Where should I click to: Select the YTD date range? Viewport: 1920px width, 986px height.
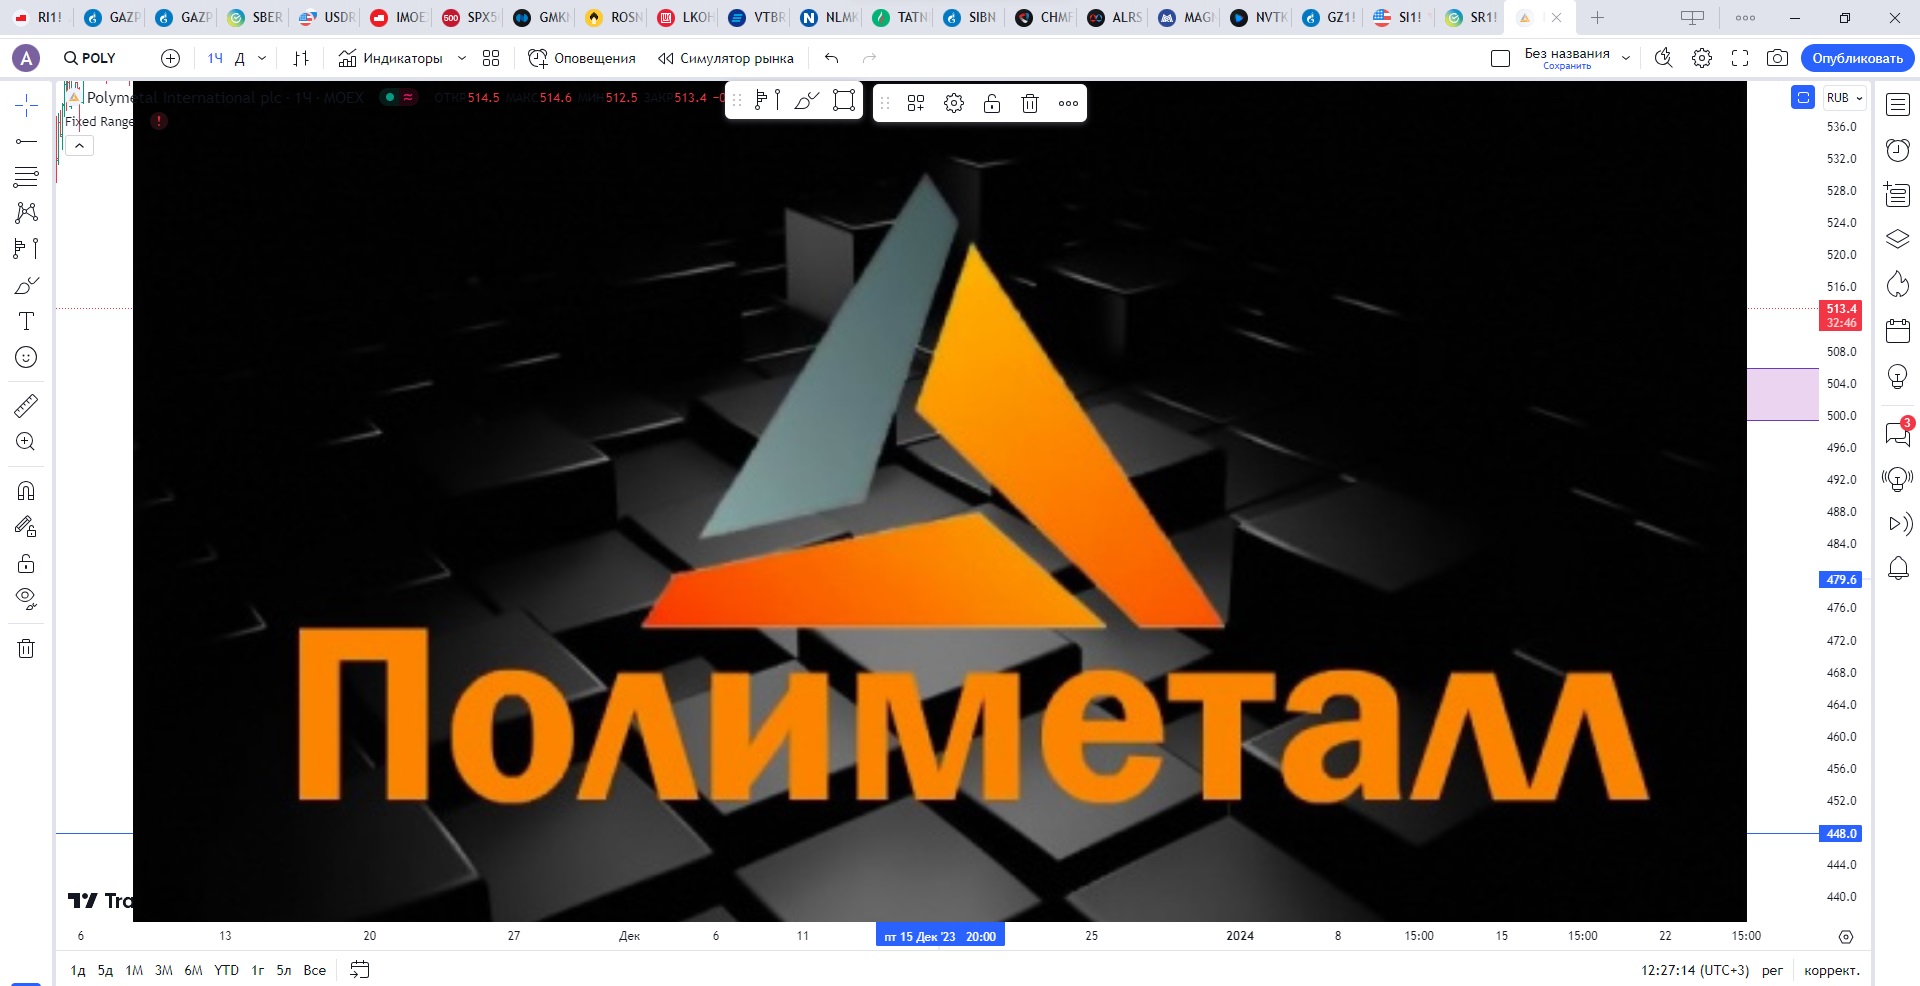click(x=226, y=970)
